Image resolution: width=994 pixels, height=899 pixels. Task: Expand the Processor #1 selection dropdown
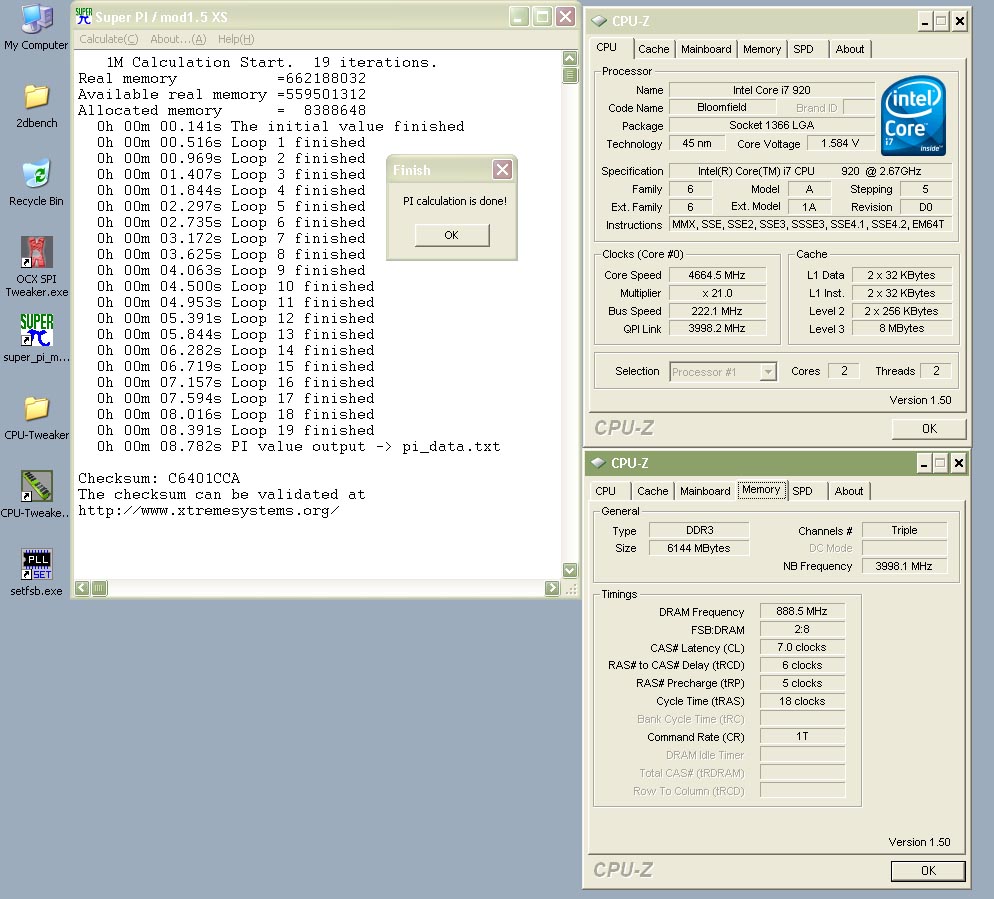(768, 372)
